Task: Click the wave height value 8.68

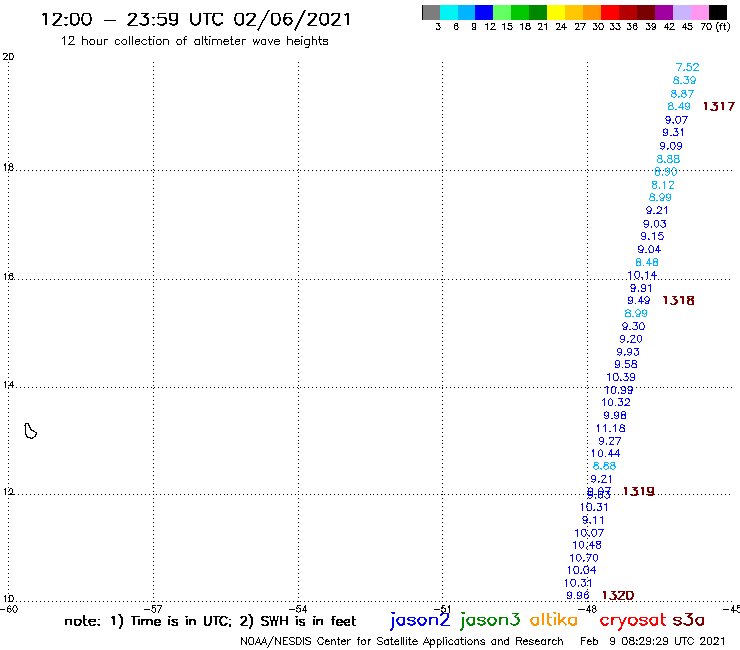Action: coord(604,466)
